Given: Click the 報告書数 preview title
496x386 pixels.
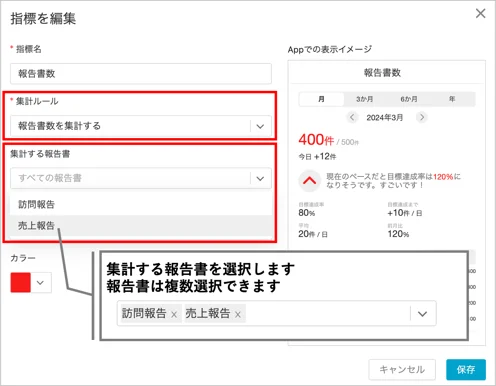Looking at the screenshot, I should click(382, 73).
